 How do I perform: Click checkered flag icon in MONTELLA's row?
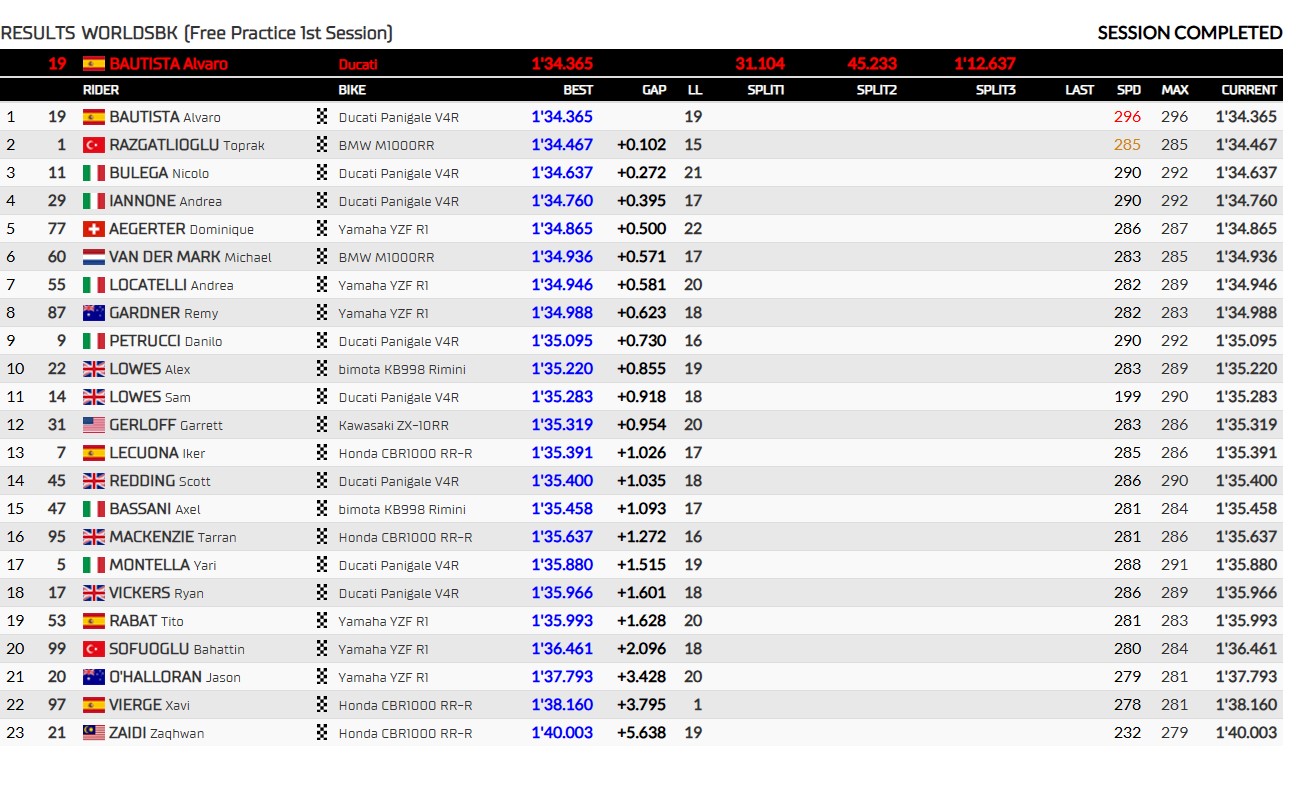click(322, 565)
